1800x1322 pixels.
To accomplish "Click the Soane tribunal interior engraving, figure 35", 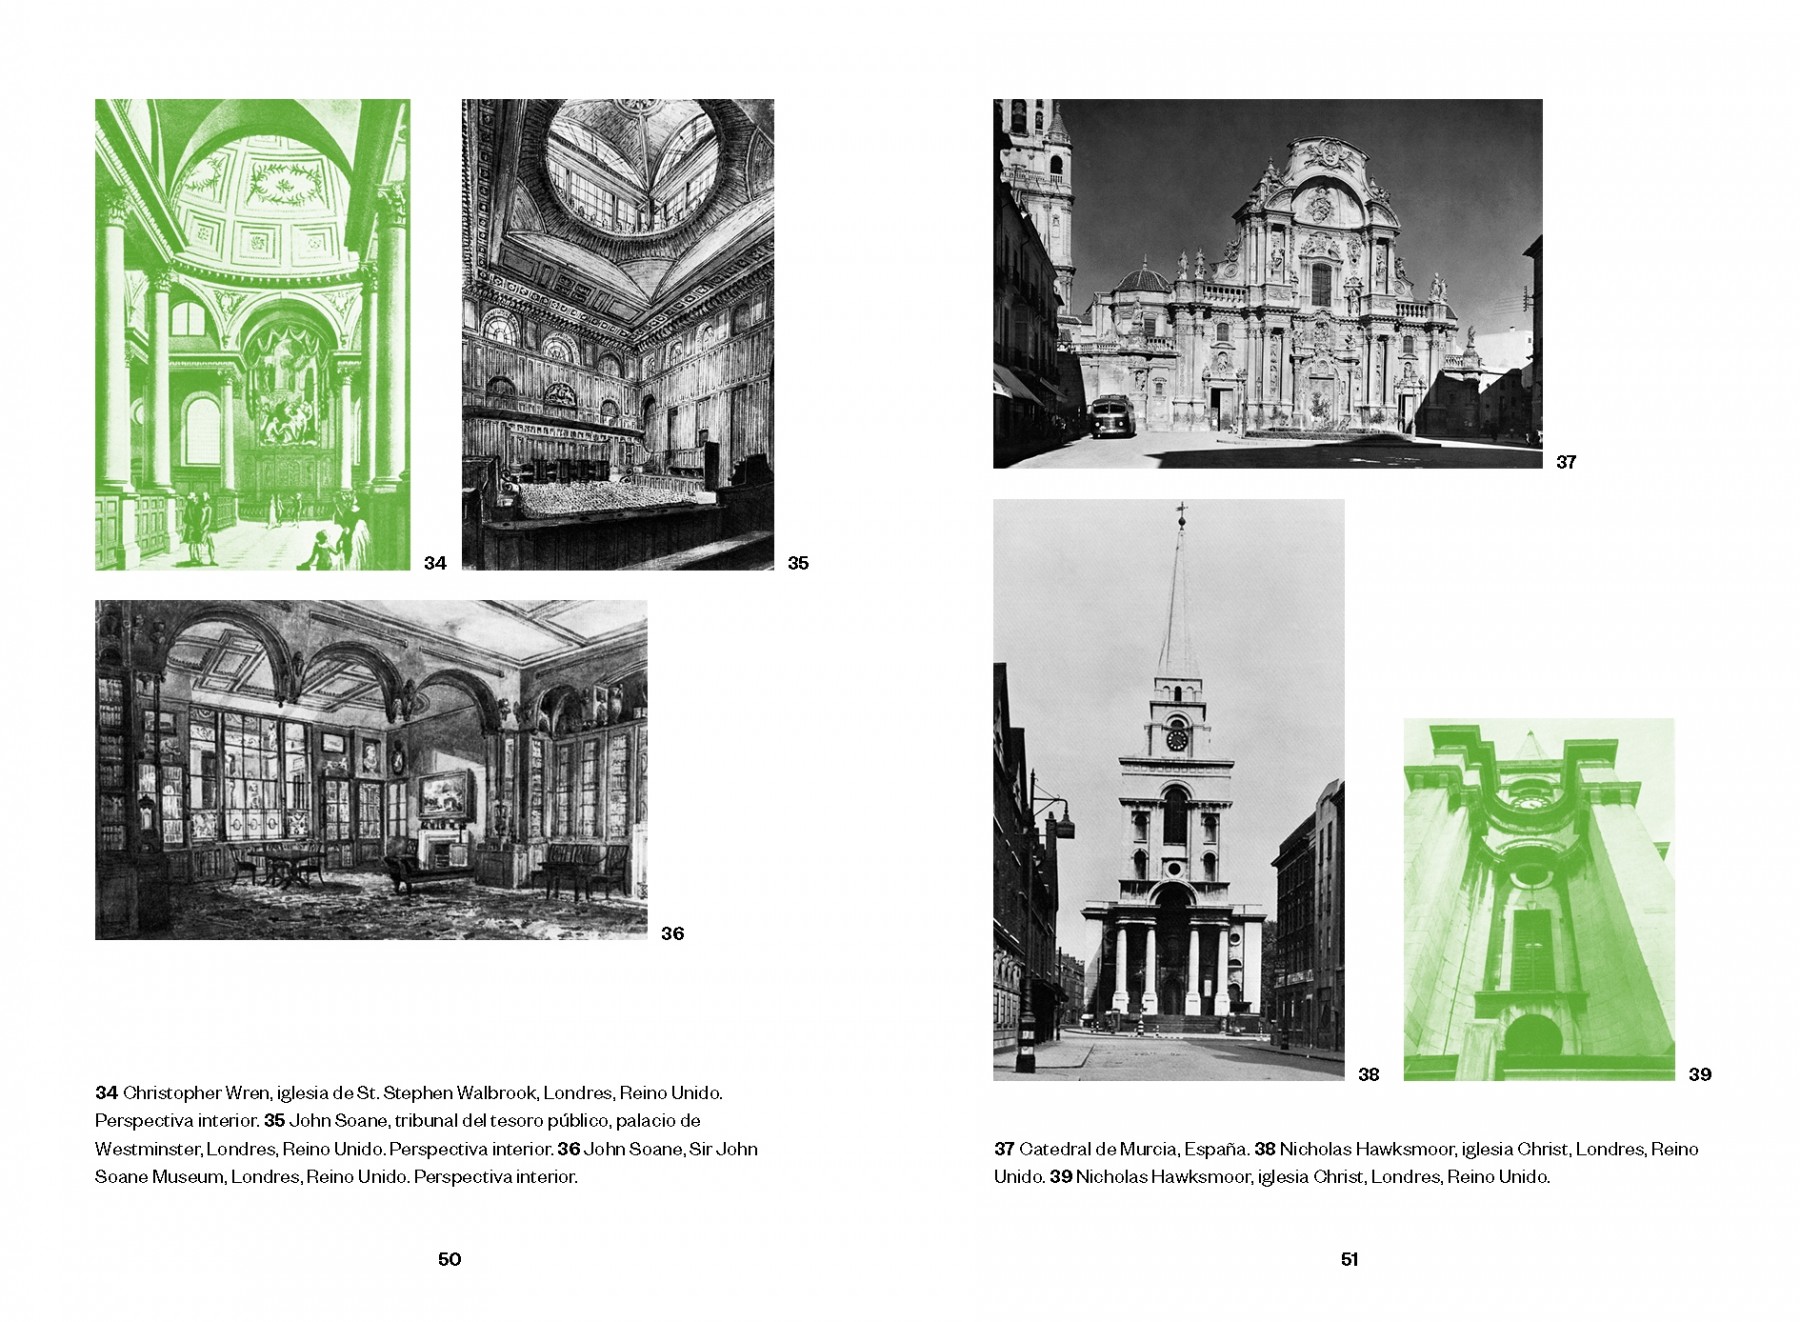I will (x=618, y=334).
